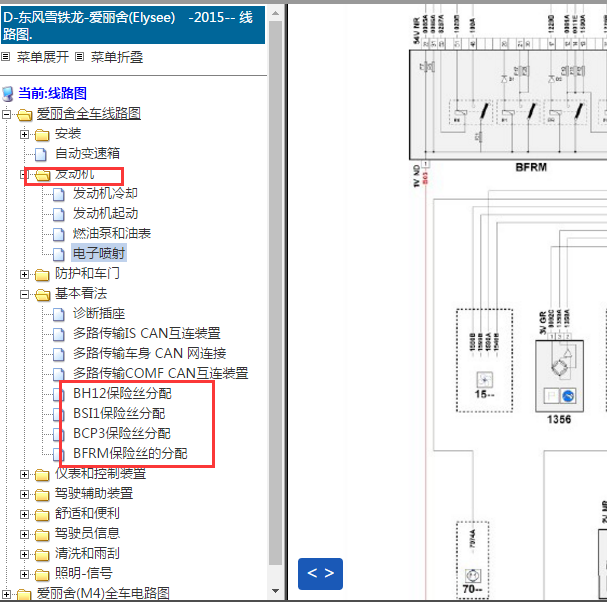607x602 pixels.
Task: Click the 安装 folder icon
Action: 42,135
